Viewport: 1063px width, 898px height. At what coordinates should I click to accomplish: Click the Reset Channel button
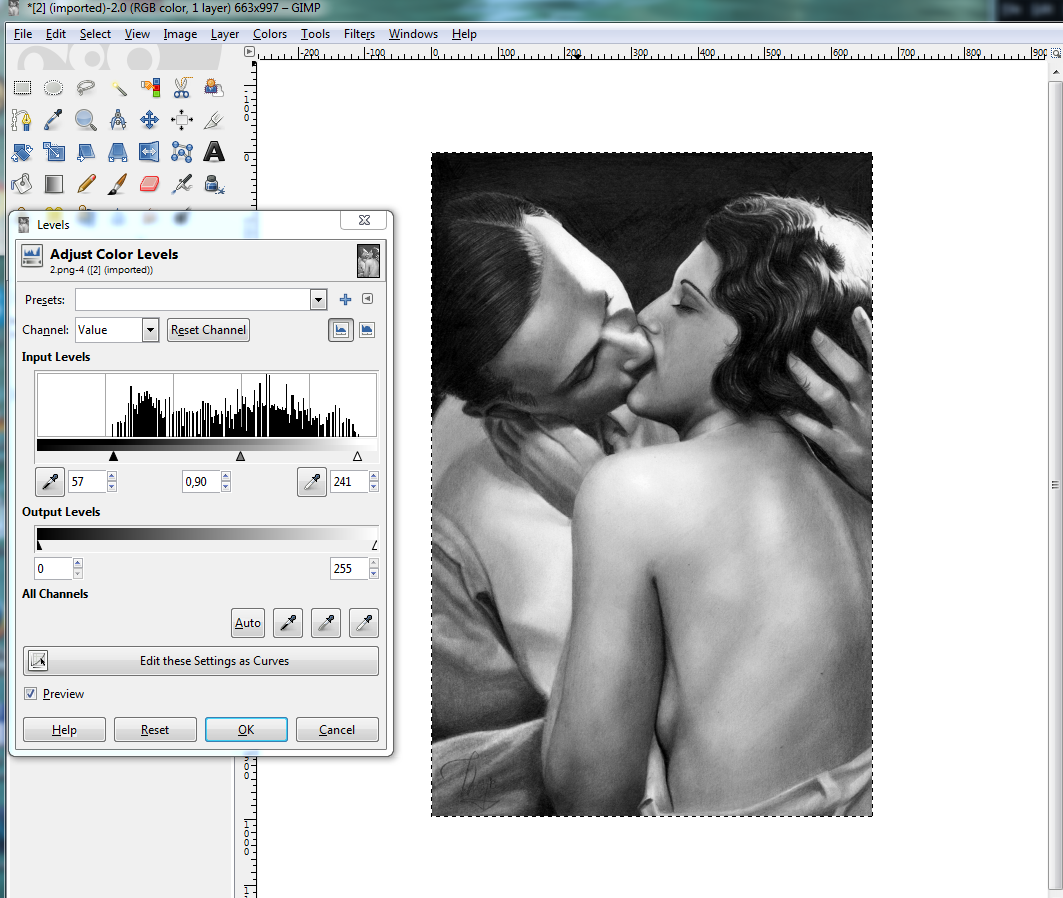tap(208, 330)
